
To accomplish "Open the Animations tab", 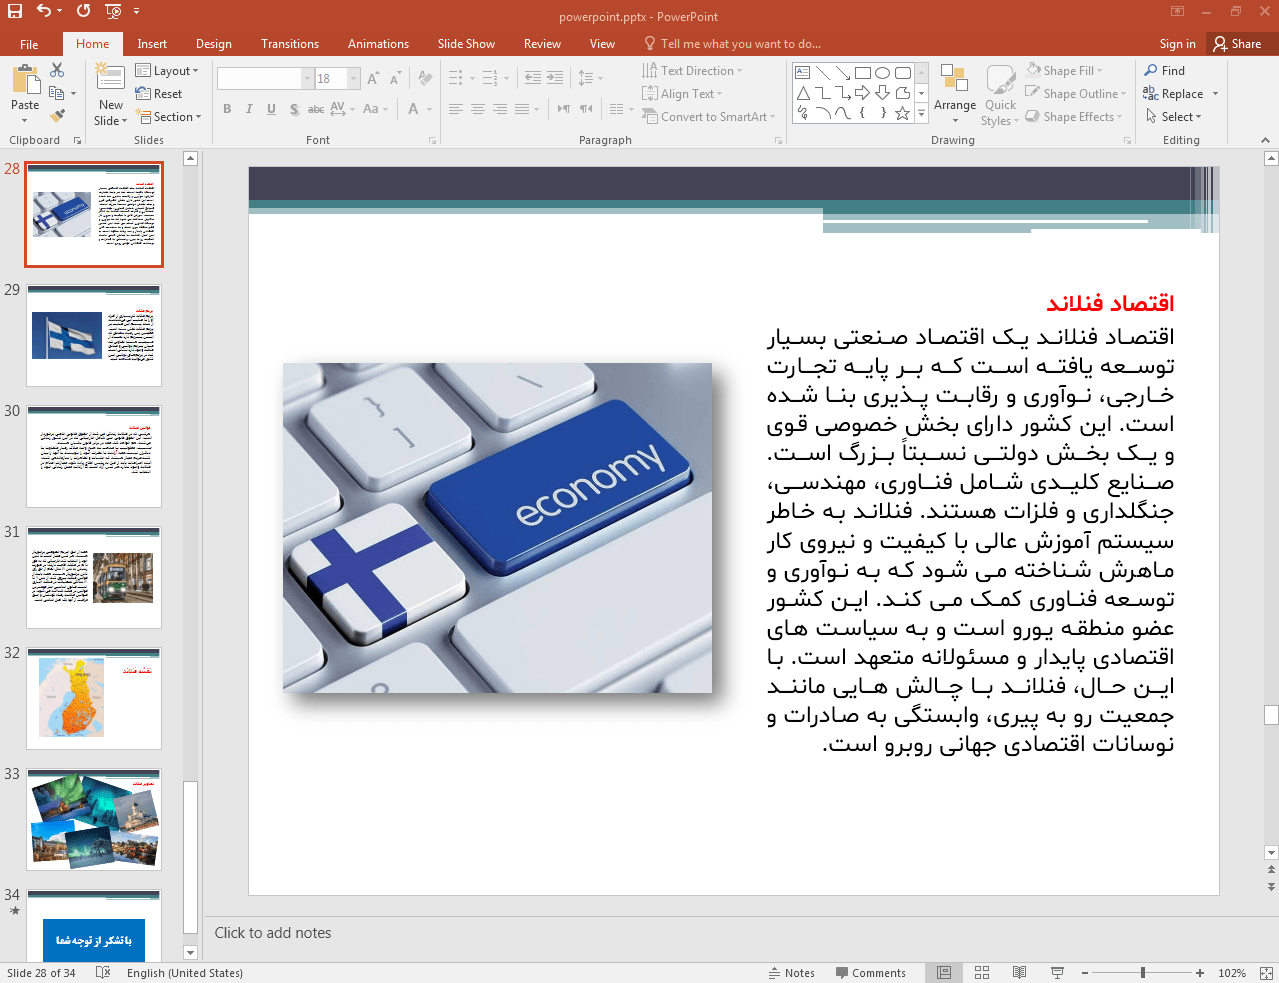I will (378, 44).
